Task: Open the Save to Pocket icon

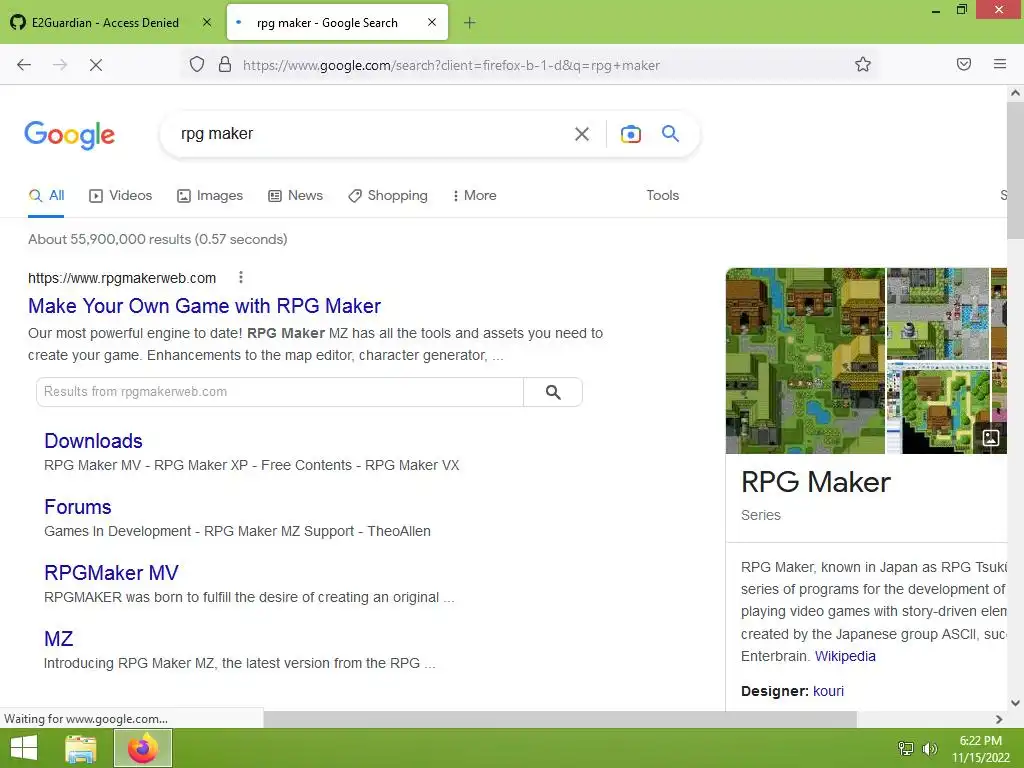Action: point(964,64)
